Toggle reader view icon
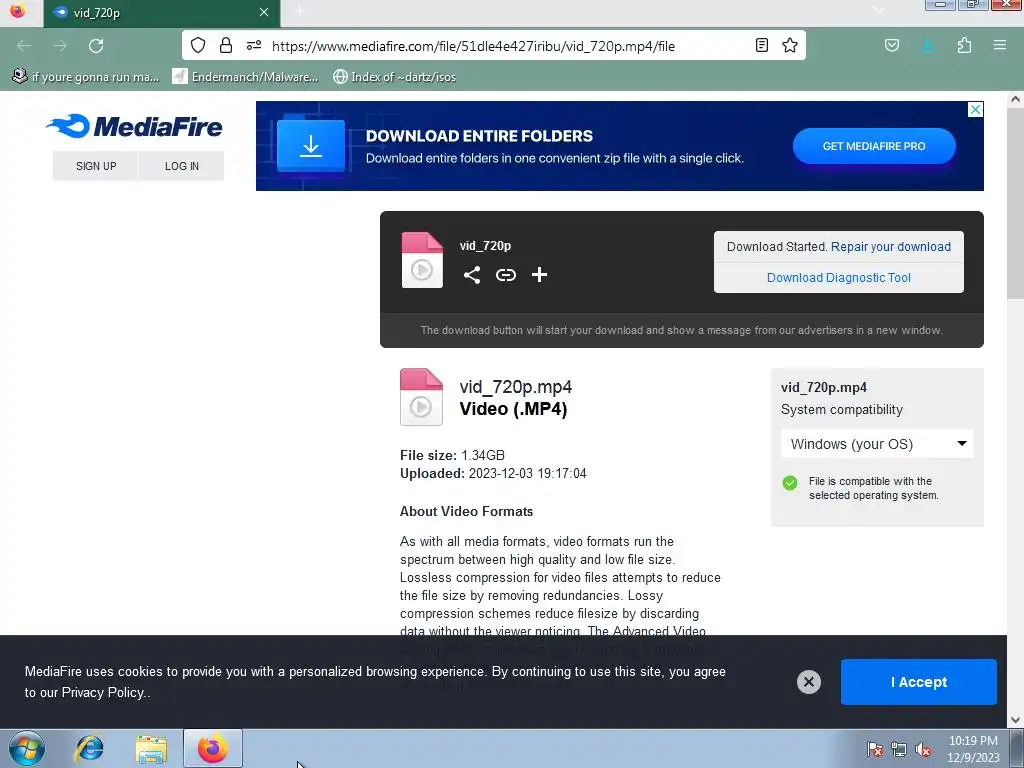Screen dimensions: 1024x768 click(761, 45)
